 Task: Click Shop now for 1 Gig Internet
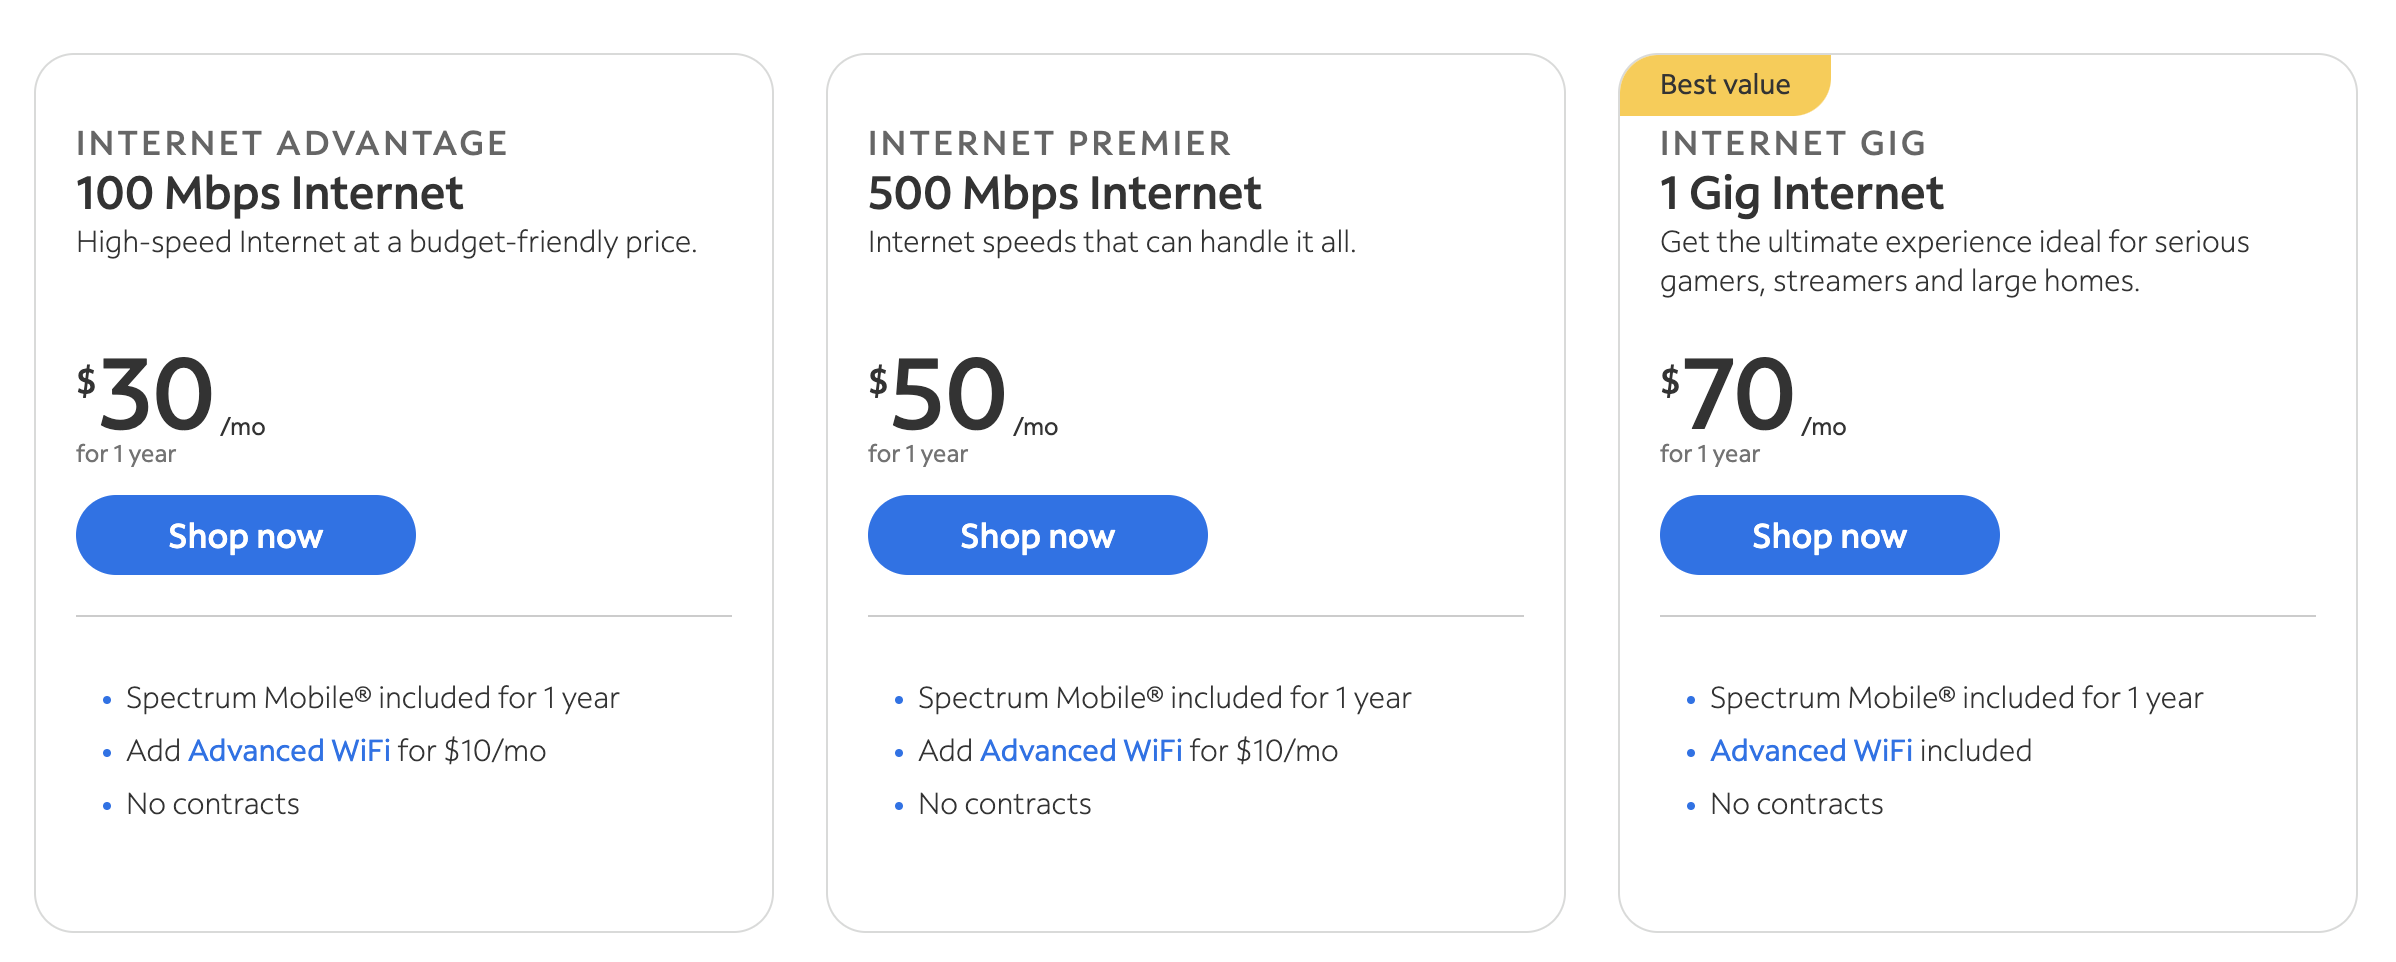[1830, 535]
